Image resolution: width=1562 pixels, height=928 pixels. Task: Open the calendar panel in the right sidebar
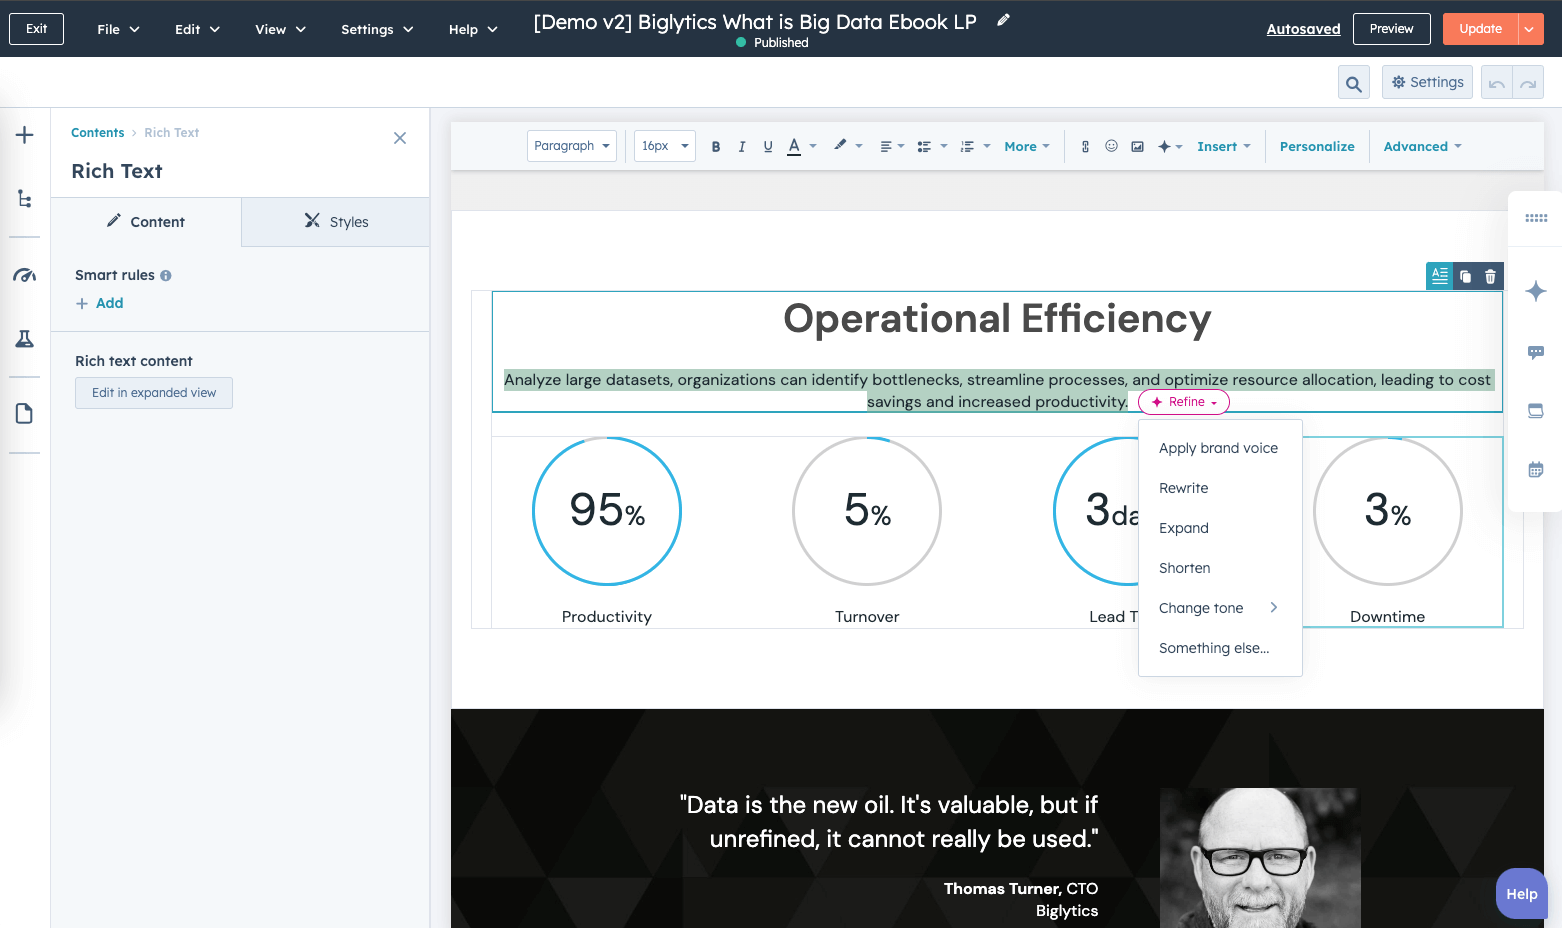[x=1536, y=469]
